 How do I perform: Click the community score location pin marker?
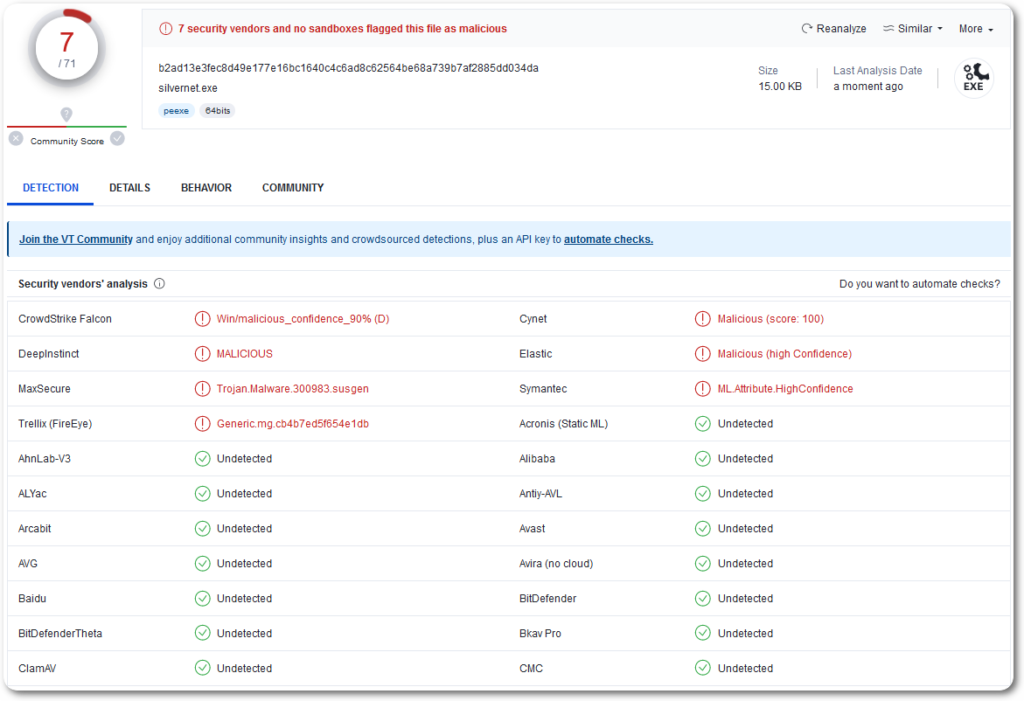coord(66,115)
